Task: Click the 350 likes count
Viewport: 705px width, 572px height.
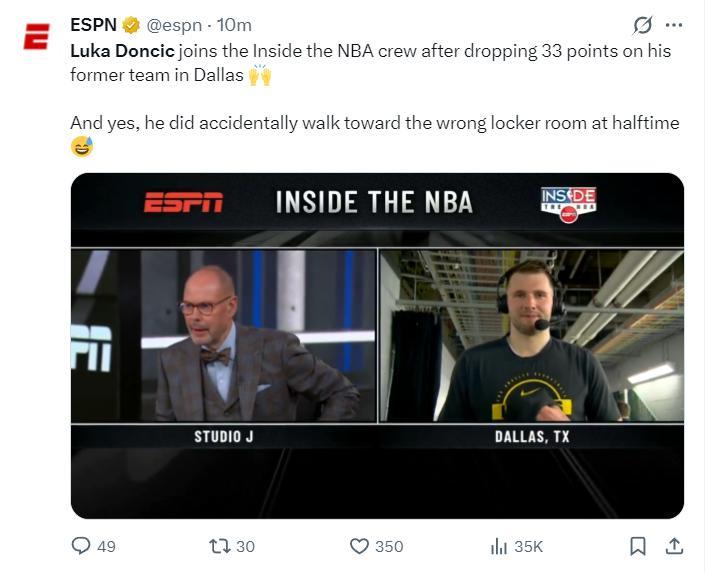Action: point(389,546)
